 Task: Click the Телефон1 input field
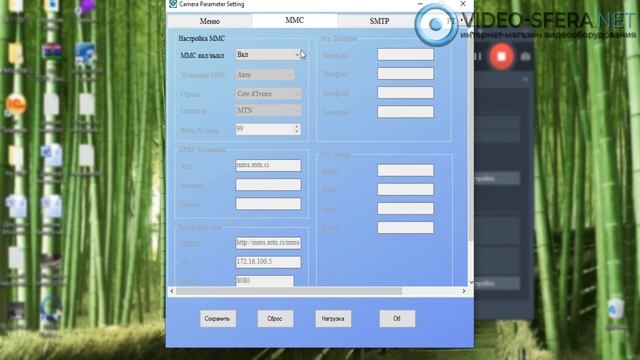point(405,55)
